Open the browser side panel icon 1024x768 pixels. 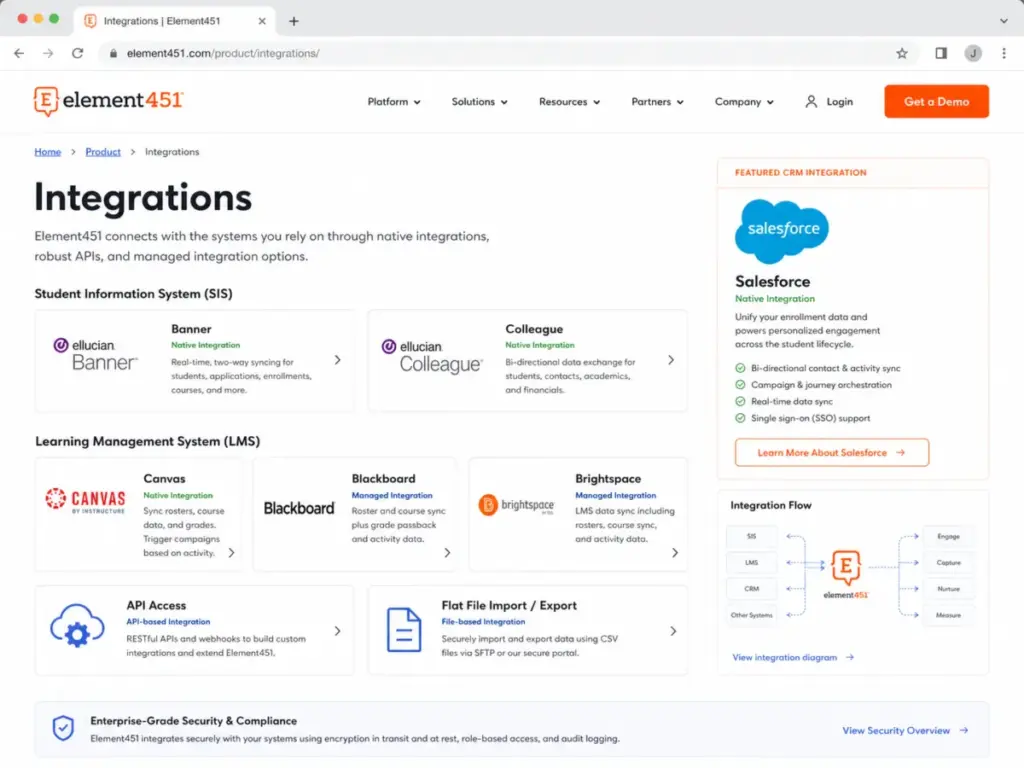click(x=941, y=54)
